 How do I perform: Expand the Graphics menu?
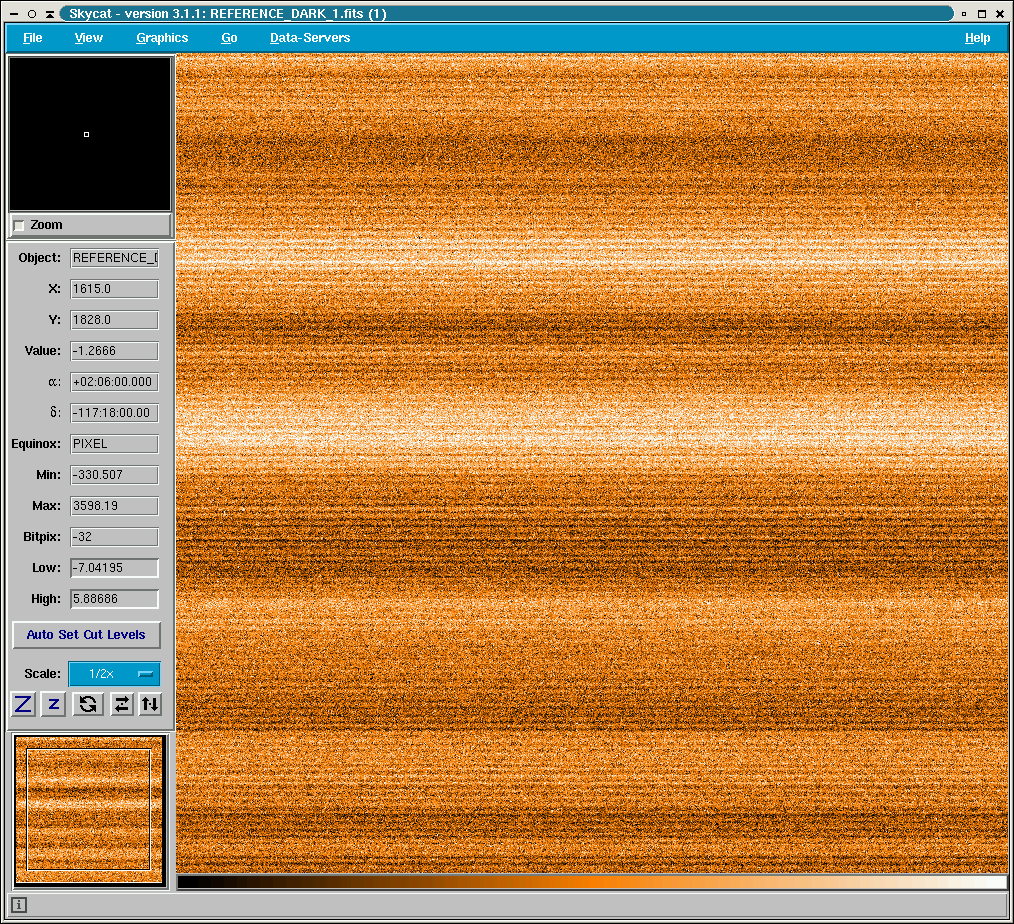click(162, 38)
